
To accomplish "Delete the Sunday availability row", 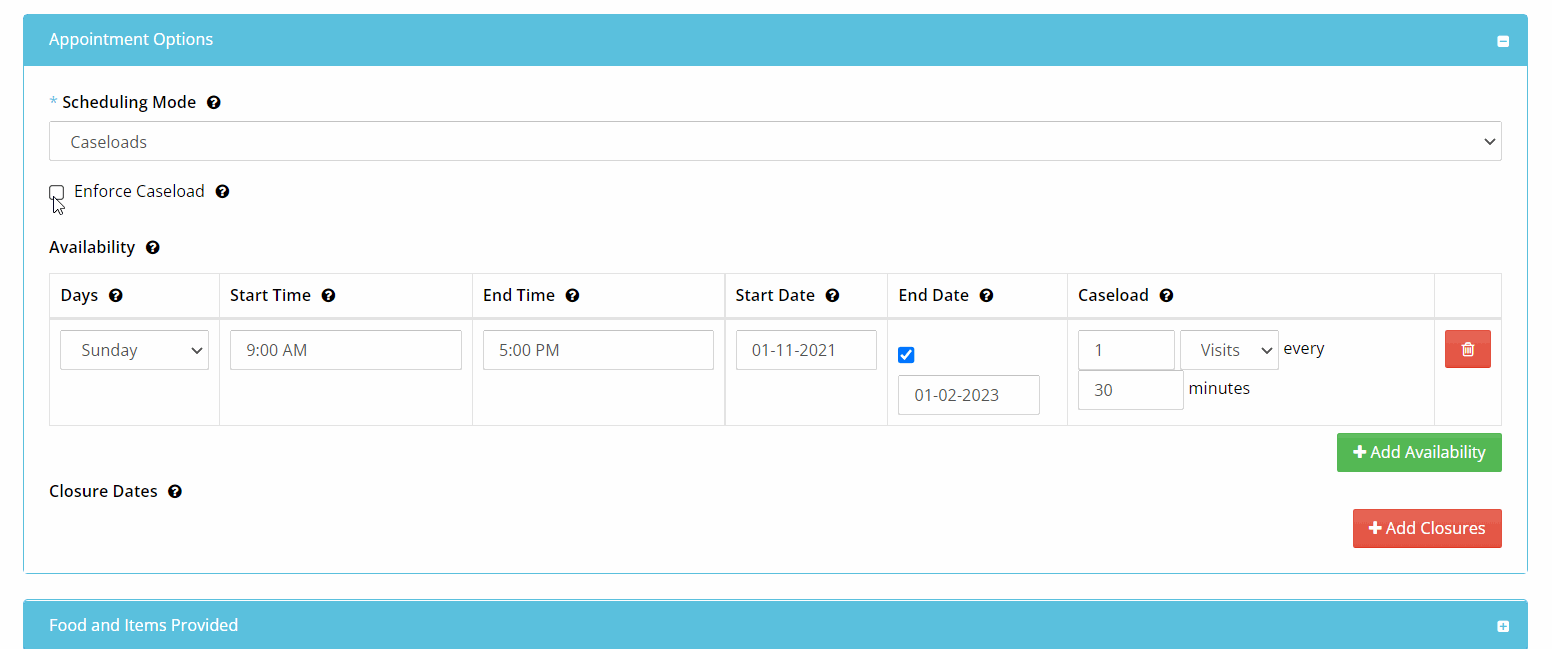I will 1467,349.
